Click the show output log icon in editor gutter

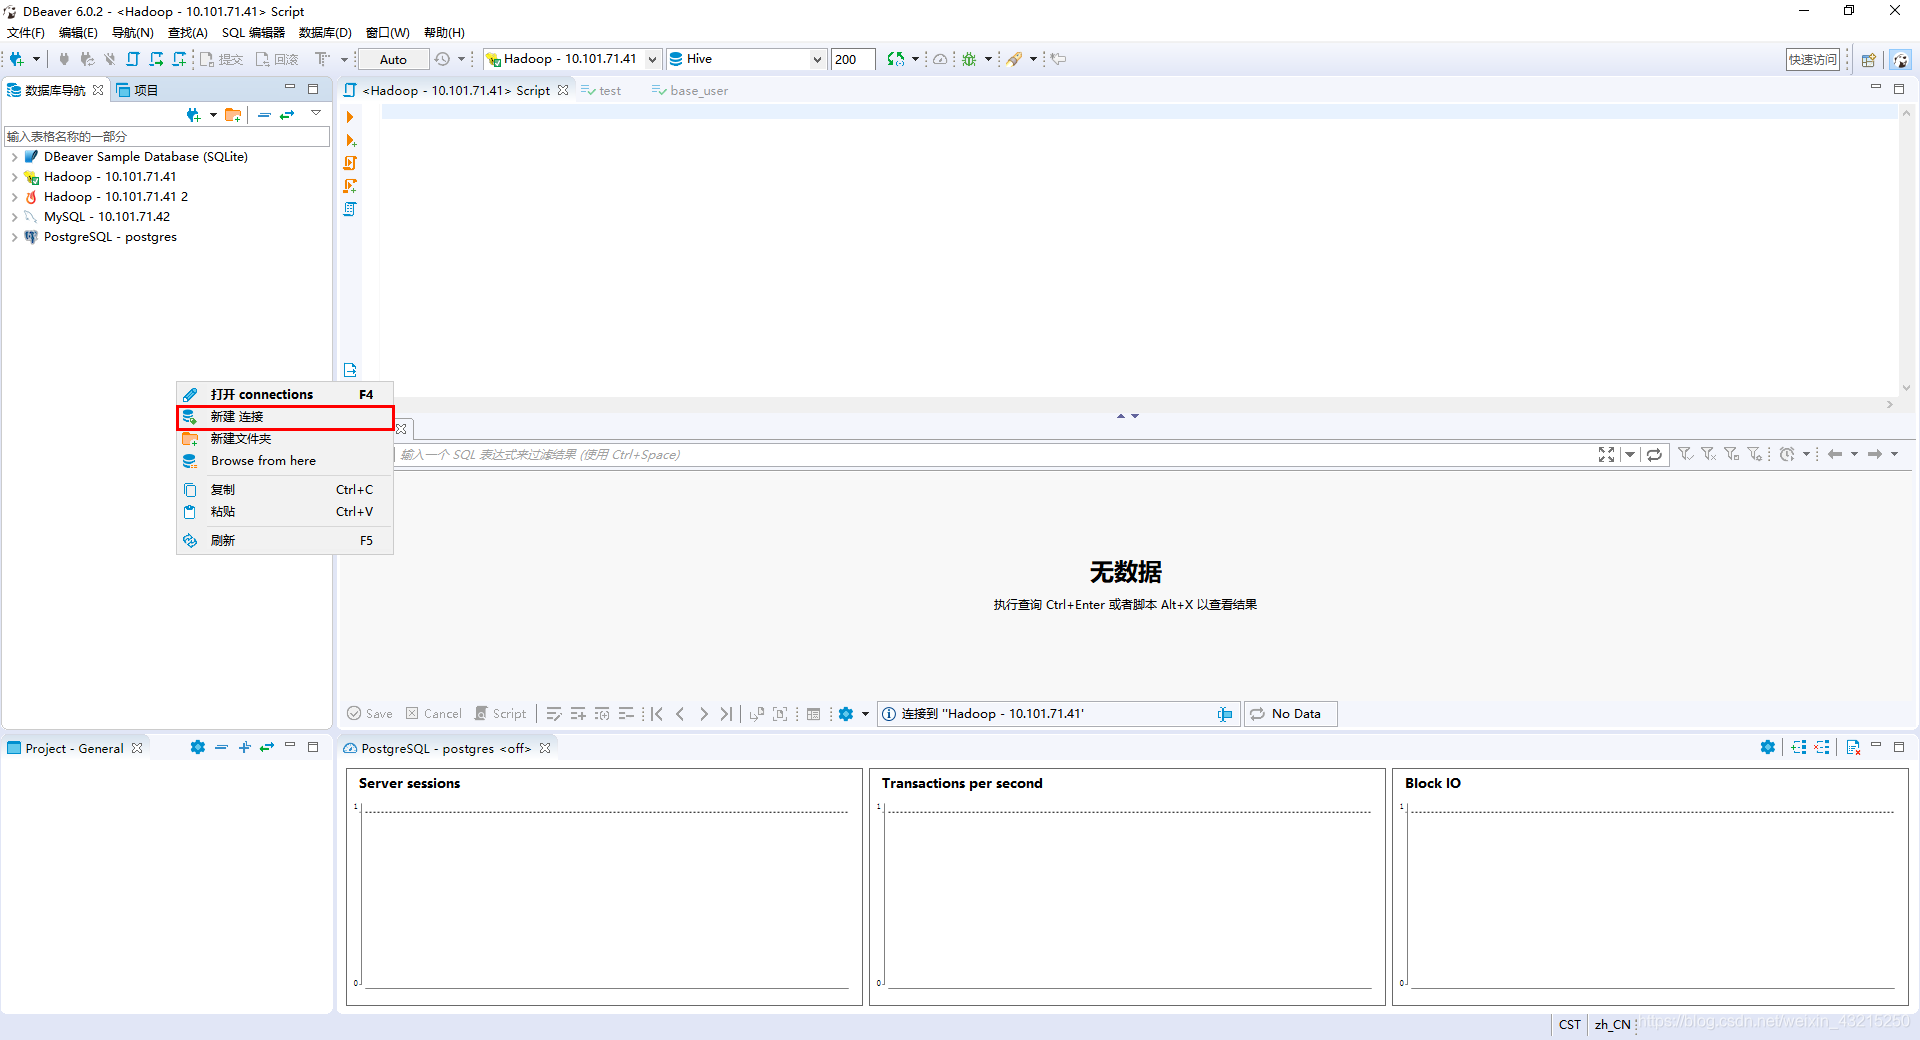click(350, 370)
